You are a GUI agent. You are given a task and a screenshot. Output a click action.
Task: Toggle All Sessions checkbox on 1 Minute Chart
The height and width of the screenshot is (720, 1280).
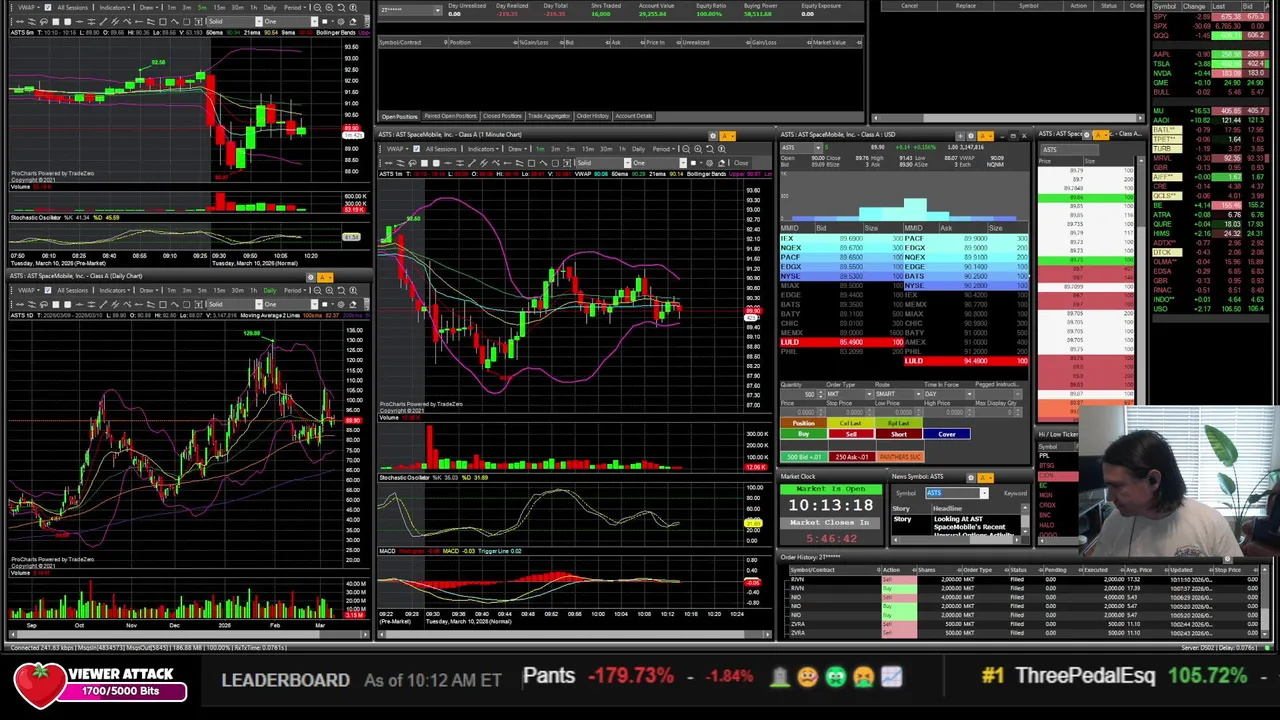[416, 149]
